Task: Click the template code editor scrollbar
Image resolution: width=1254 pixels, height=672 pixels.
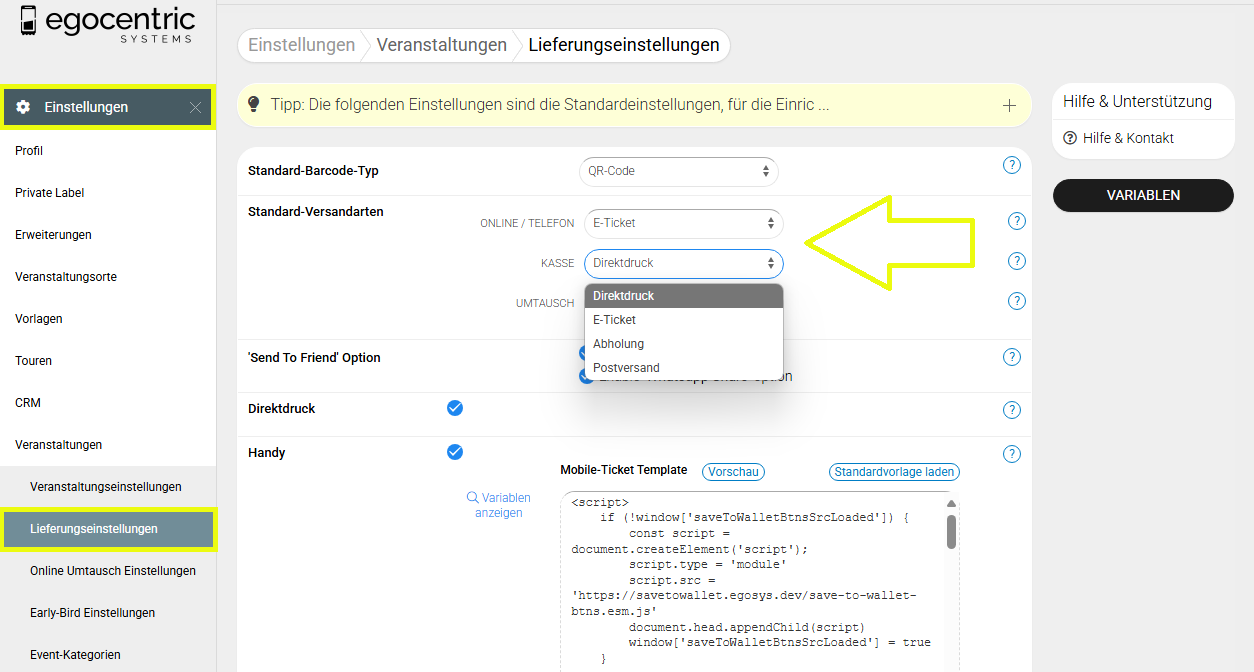Action: (x=951, y=530)
